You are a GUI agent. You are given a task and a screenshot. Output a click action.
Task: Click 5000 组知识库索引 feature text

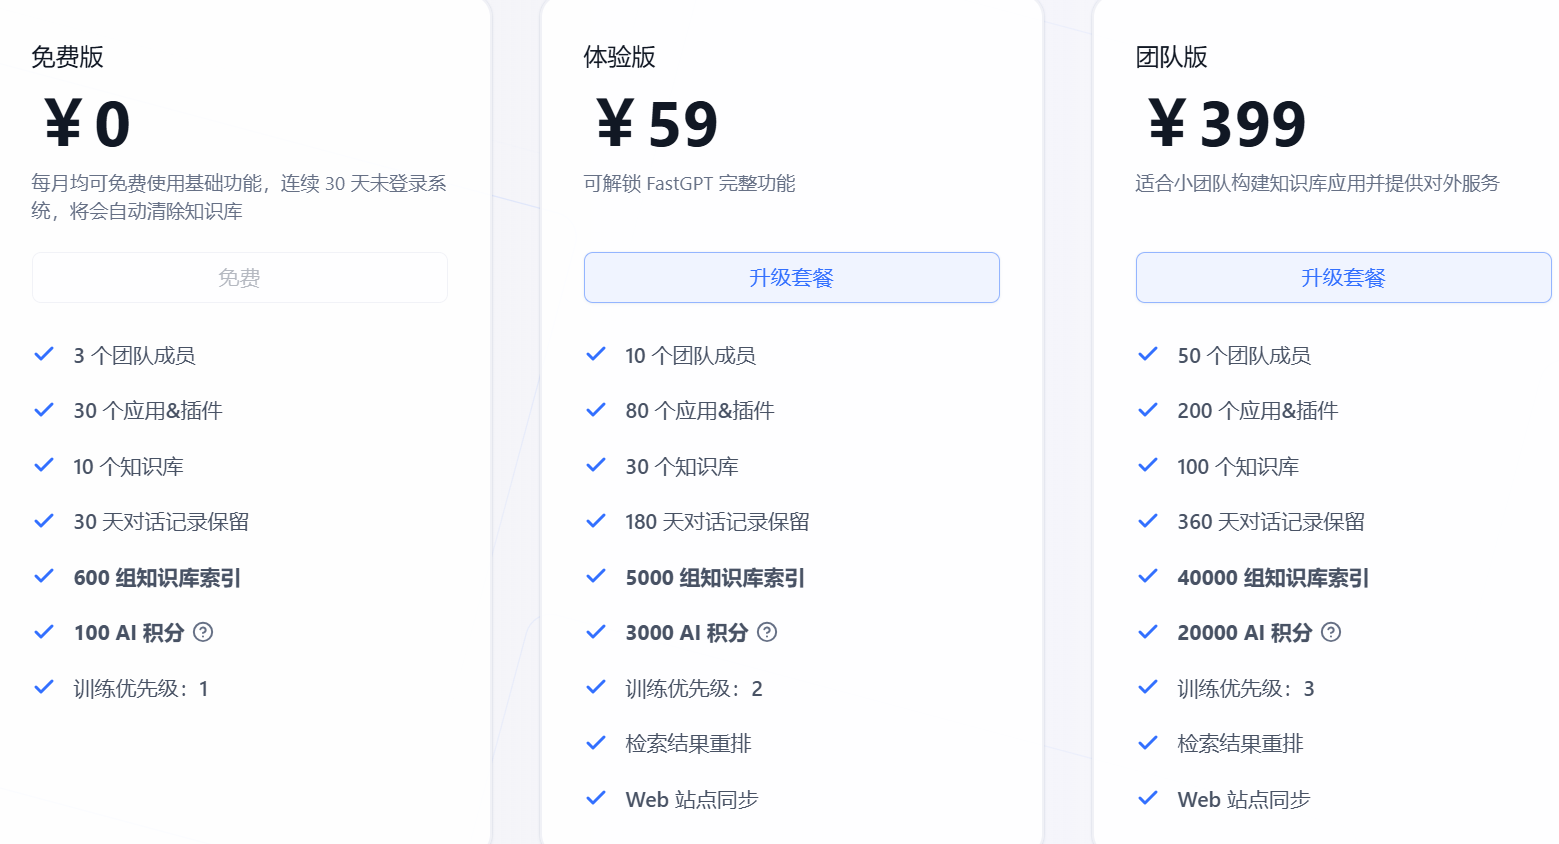[x=715, y=577]
